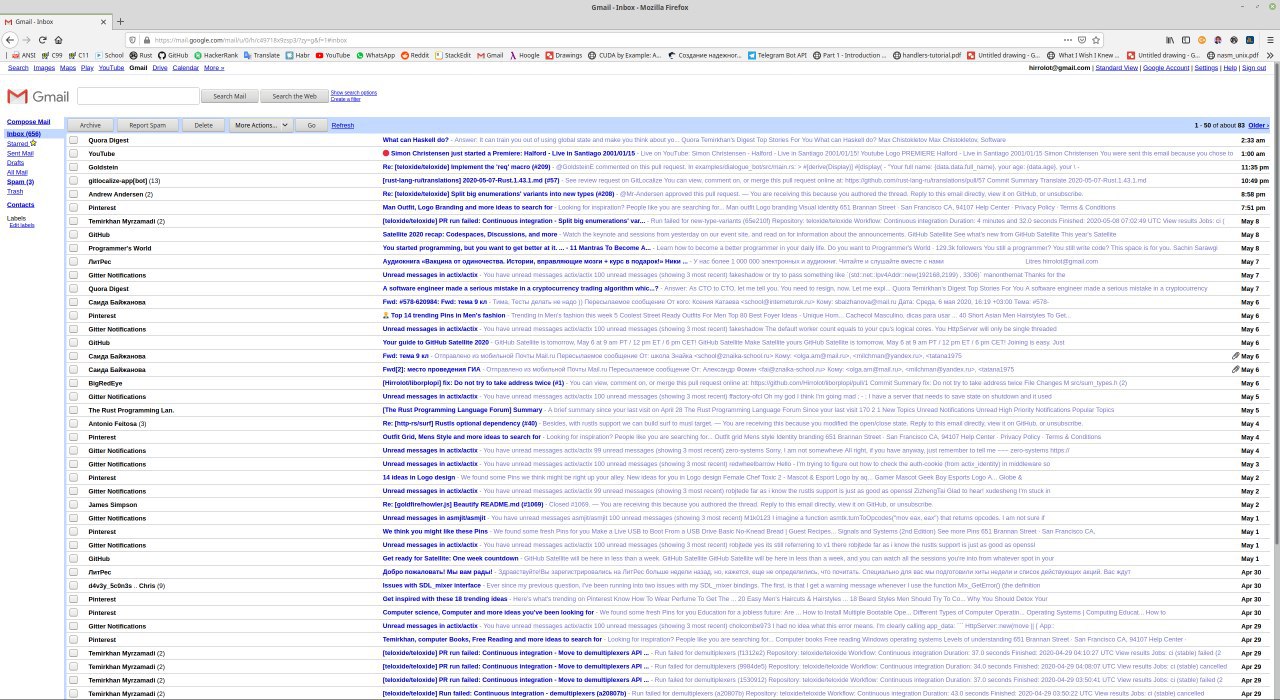This screenshot has height=700, width=1280.
Task: Click Compose Mail
Action: (28, 121)
